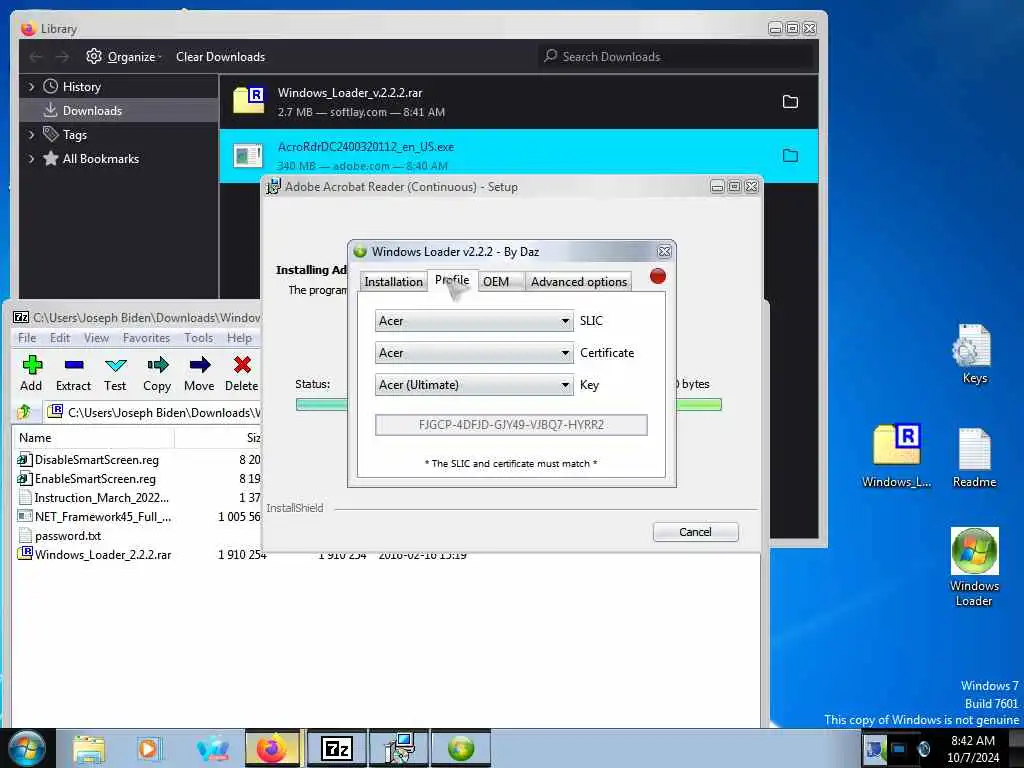Viewport: 1024px width, 768px height.
Task: Select NET_Framework45_Full file in 7-Zip
Action: pos(103,517)
